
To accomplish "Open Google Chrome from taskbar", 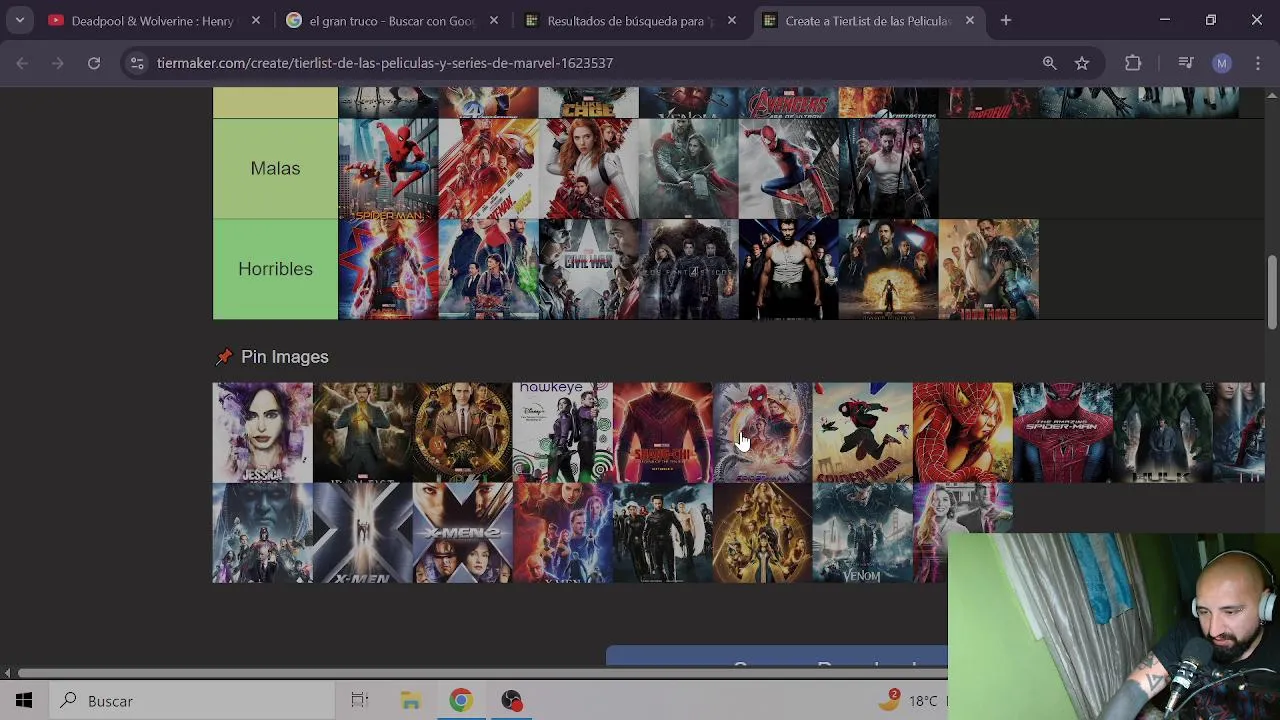I will [461, 701].
